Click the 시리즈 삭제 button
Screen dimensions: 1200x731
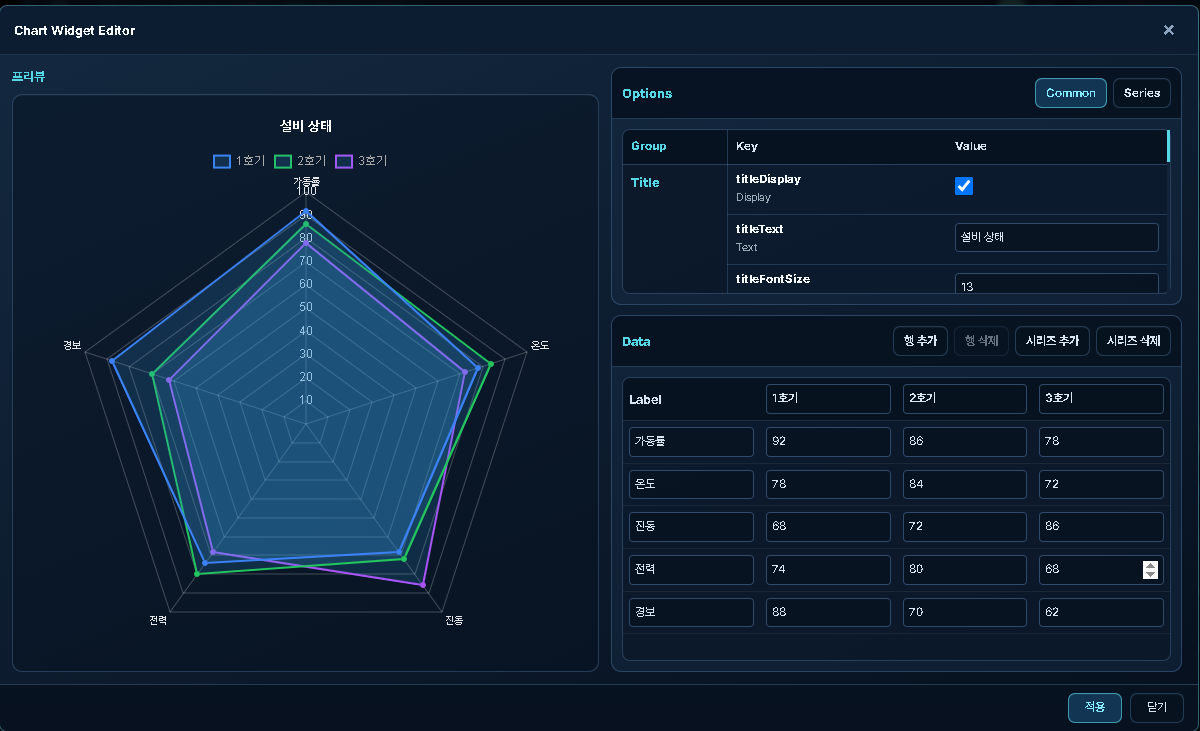click(1133, 341)
